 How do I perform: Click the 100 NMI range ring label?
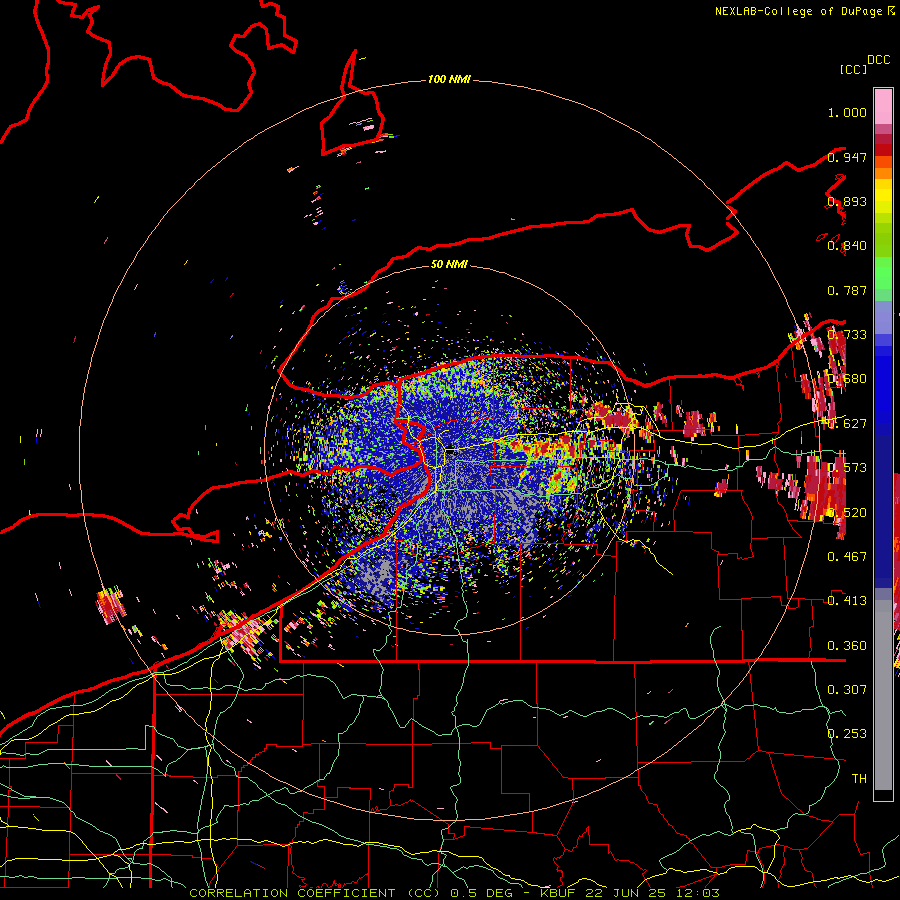[449, 79]
